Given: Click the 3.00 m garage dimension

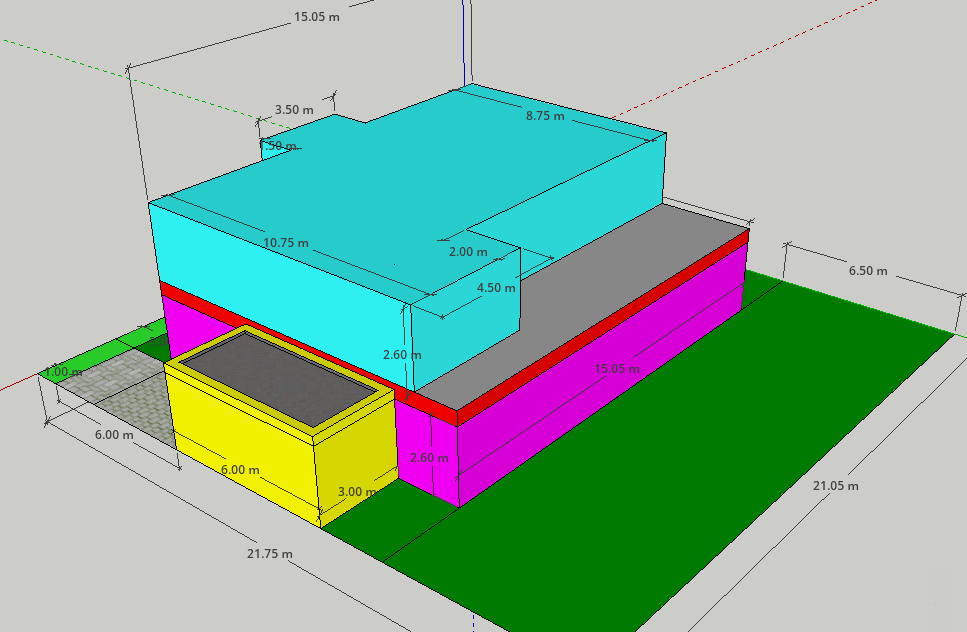Looking at the screenshot, I should 357,492.
